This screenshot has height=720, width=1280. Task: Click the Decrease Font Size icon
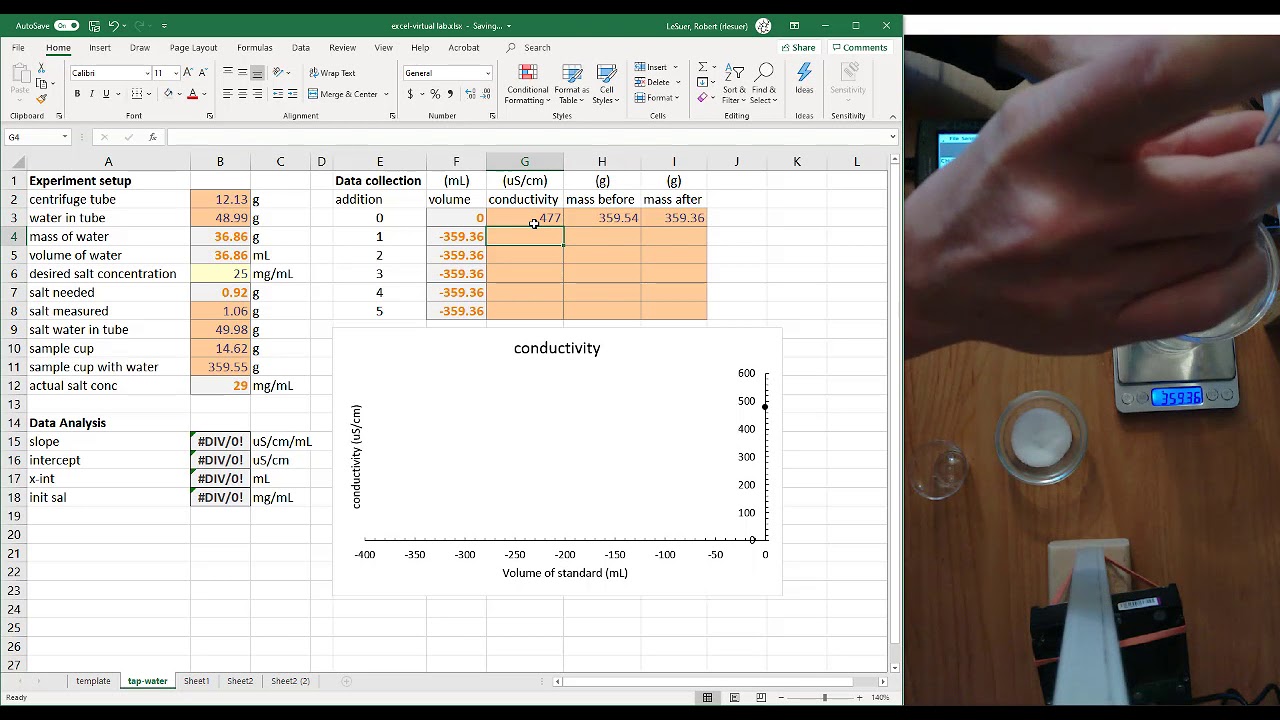tap(203, 73)
